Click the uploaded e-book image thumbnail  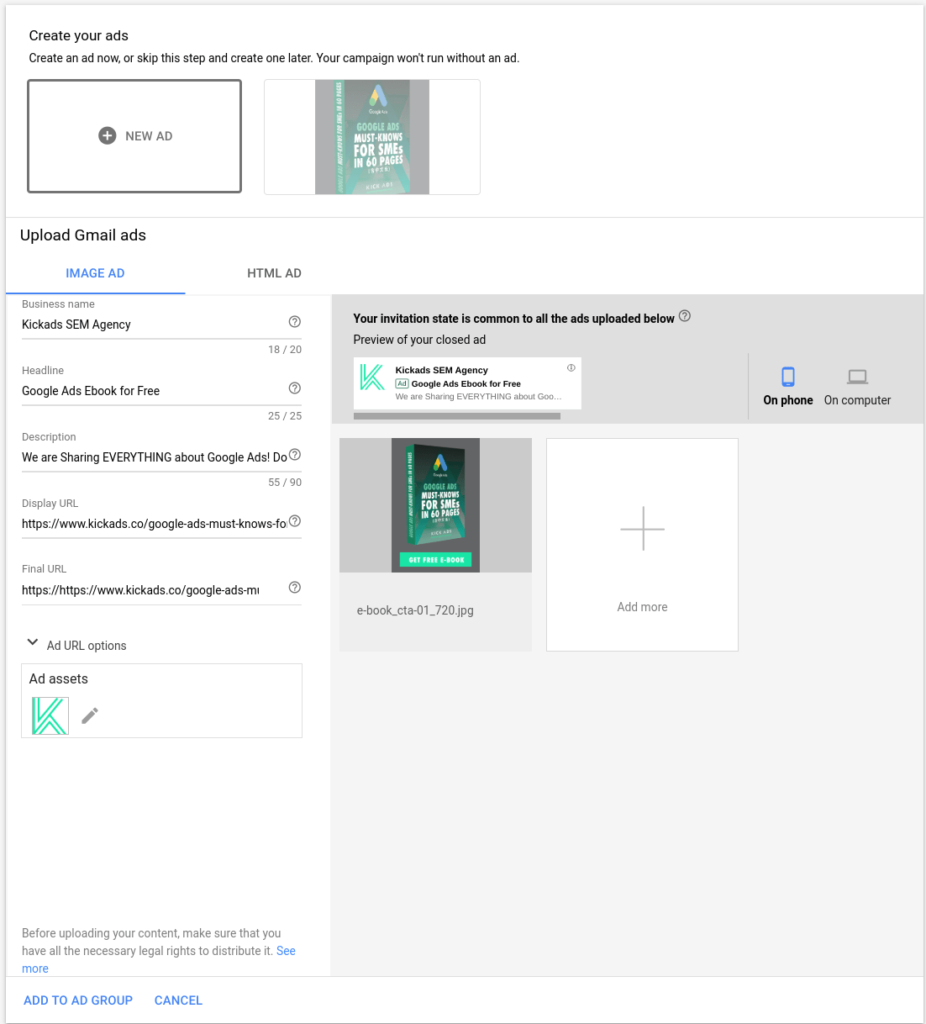436,505
